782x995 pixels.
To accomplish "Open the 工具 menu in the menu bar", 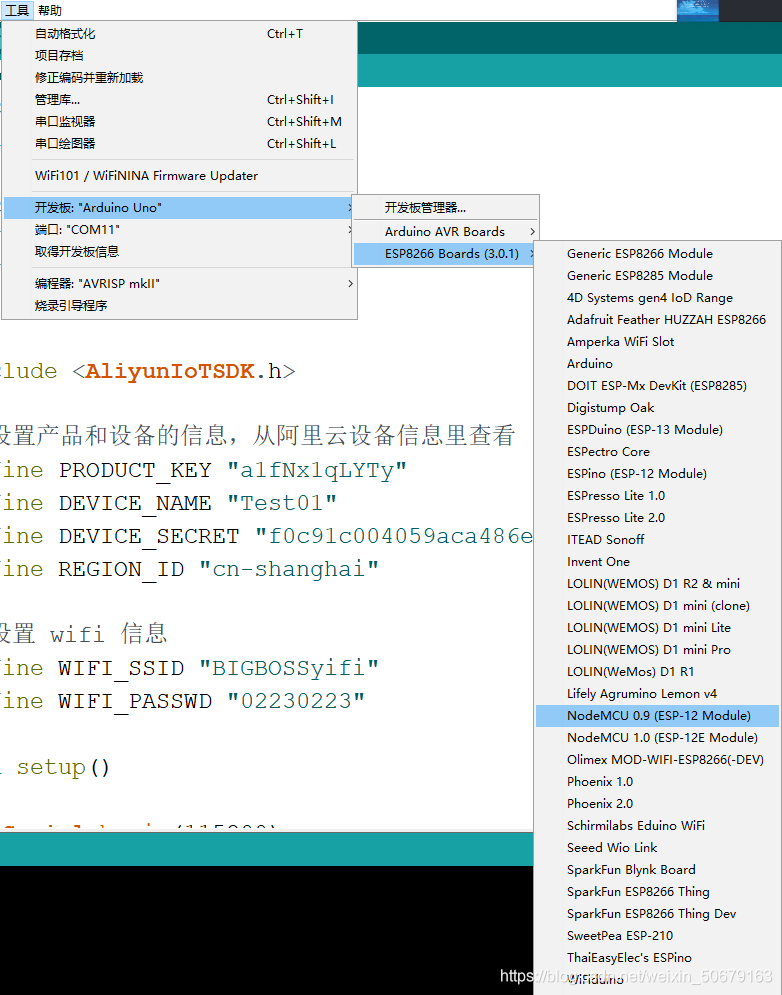I will tap(17, 10).
